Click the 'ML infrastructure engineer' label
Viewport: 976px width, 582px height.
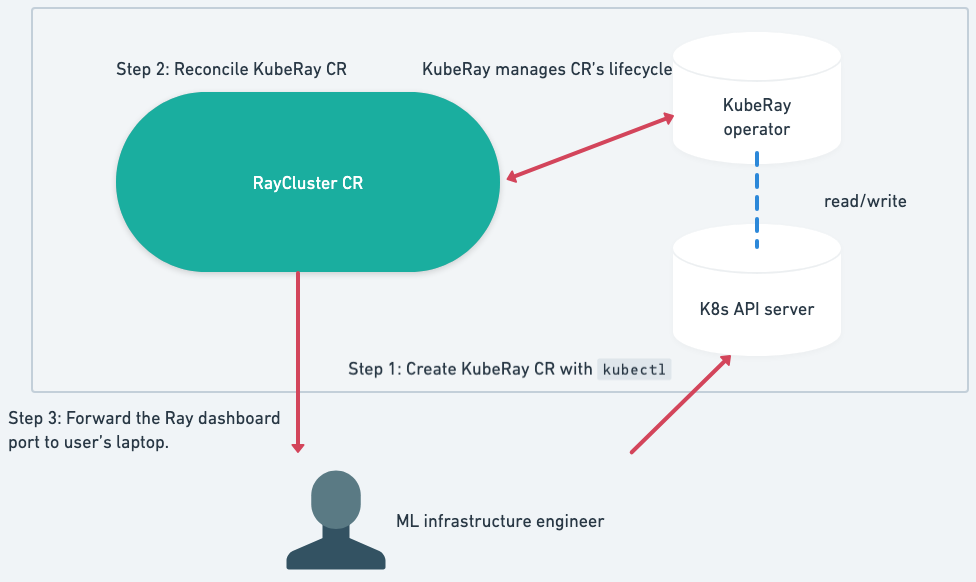(x=500, y=521)
